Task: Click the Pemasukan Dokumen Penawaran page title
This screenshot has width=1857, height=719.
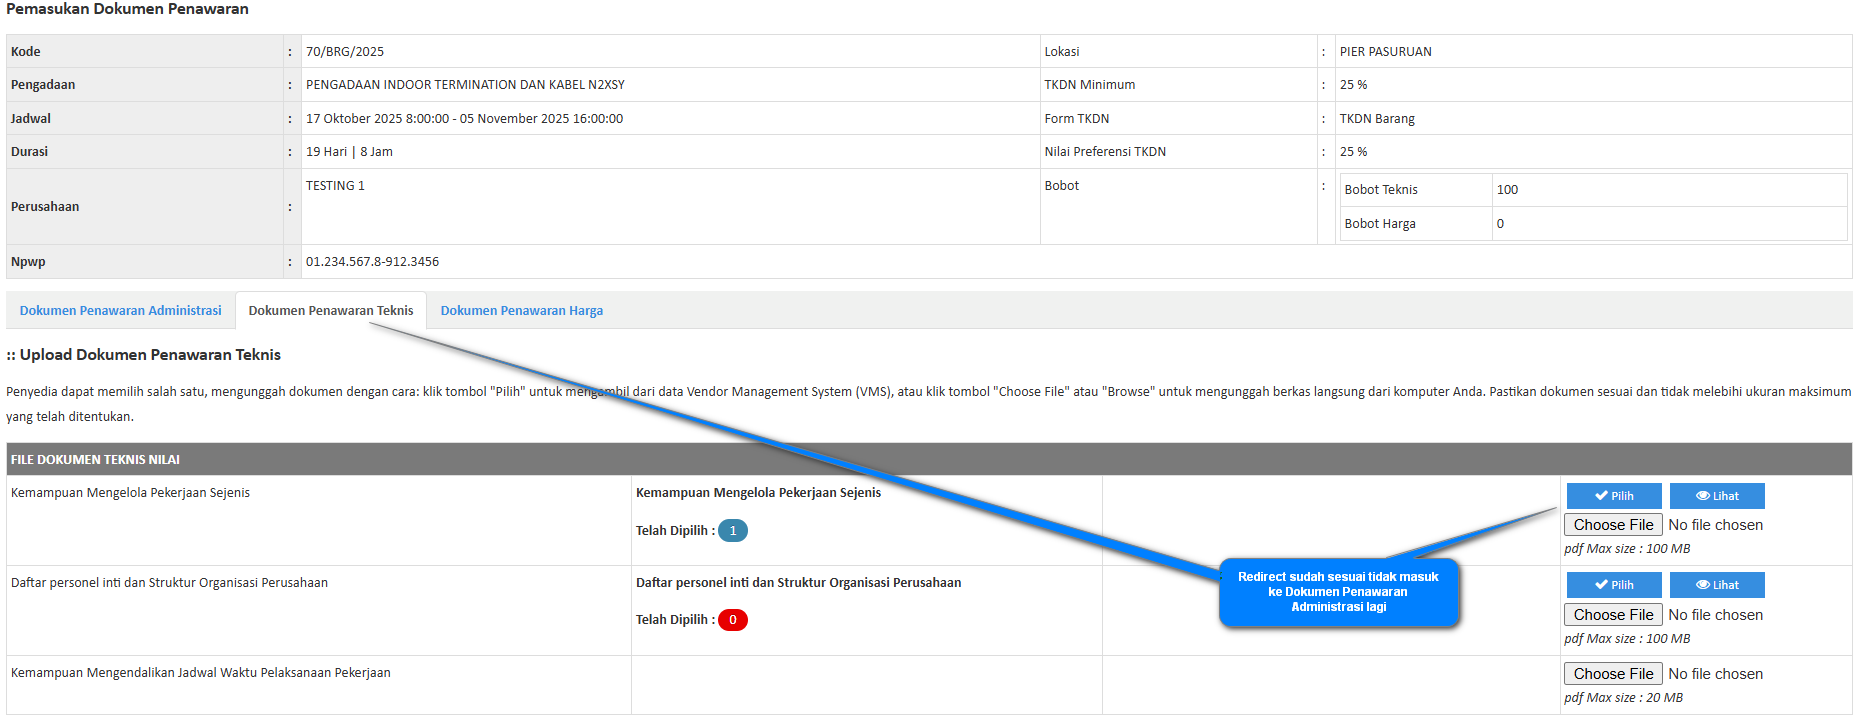Action: pos(127,9)
